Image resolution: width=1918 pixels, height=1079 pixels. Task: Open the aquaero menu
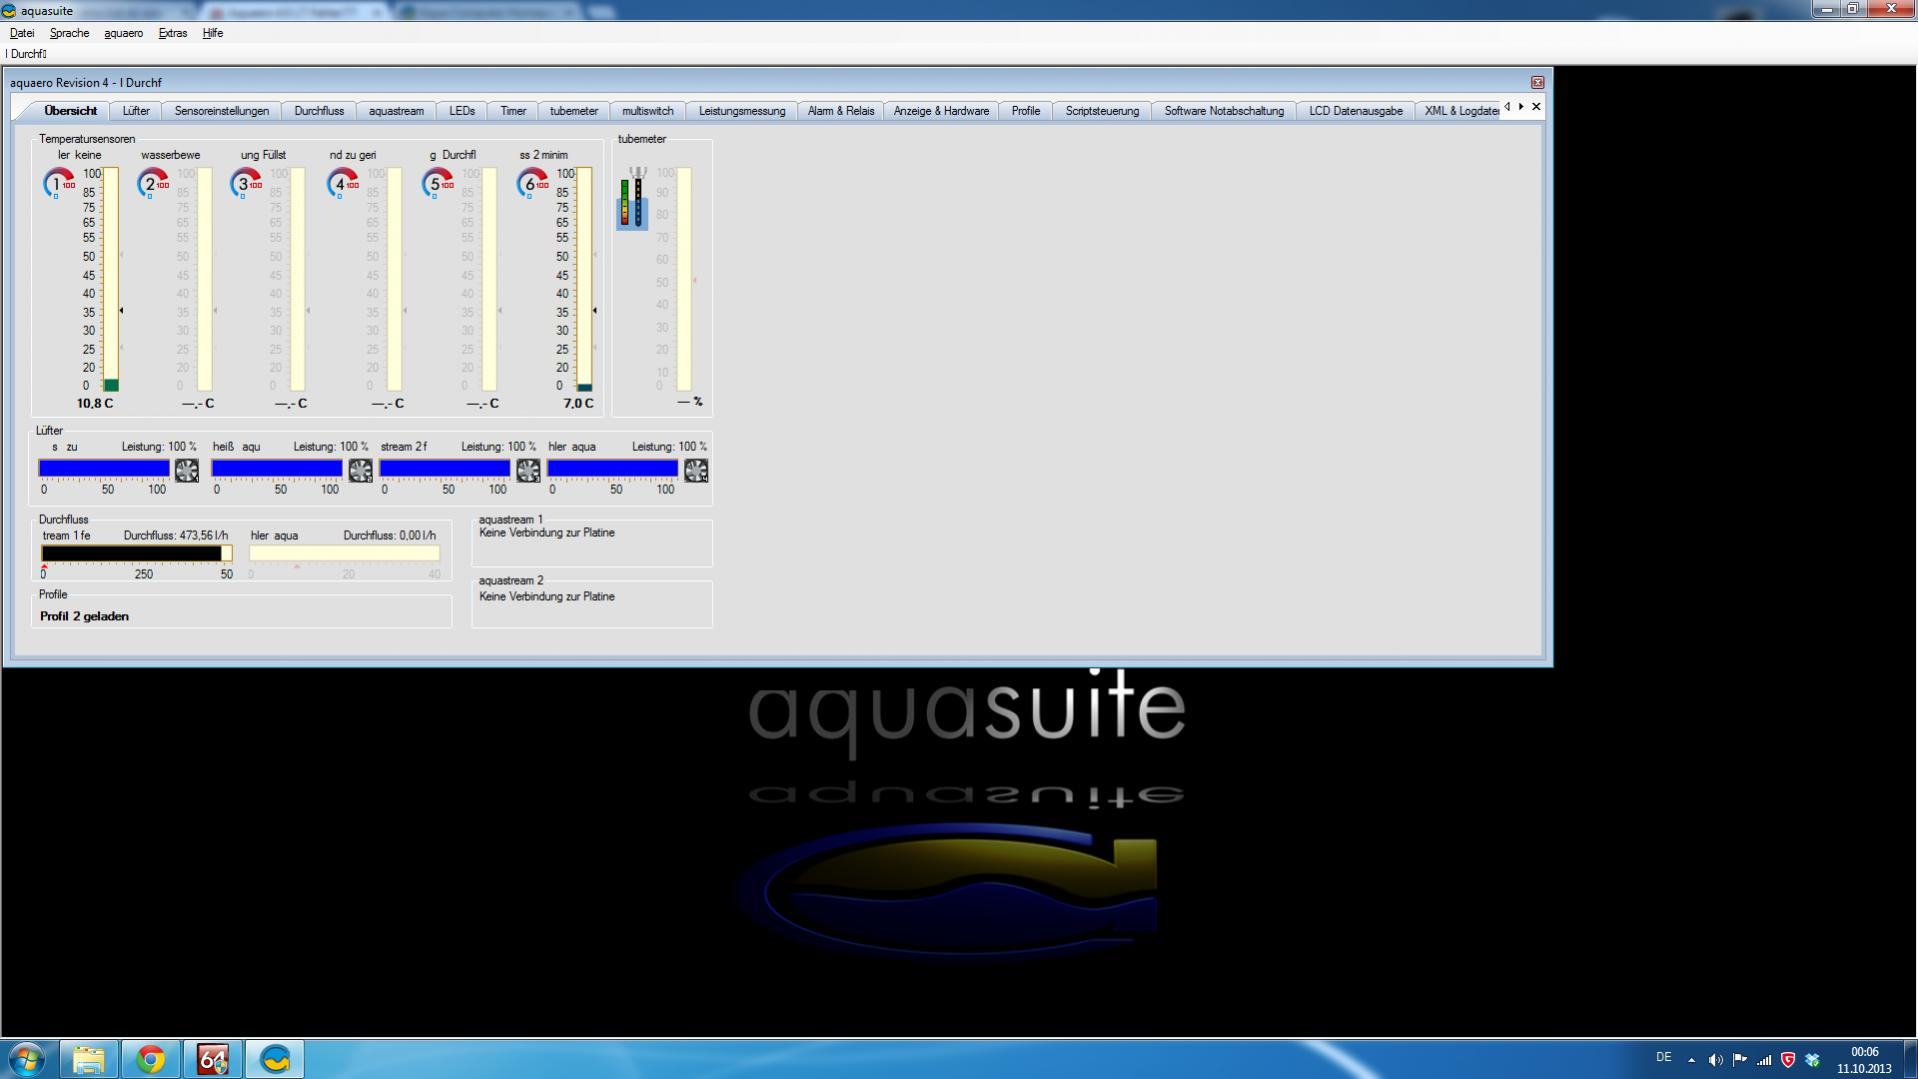coord(124,33)
